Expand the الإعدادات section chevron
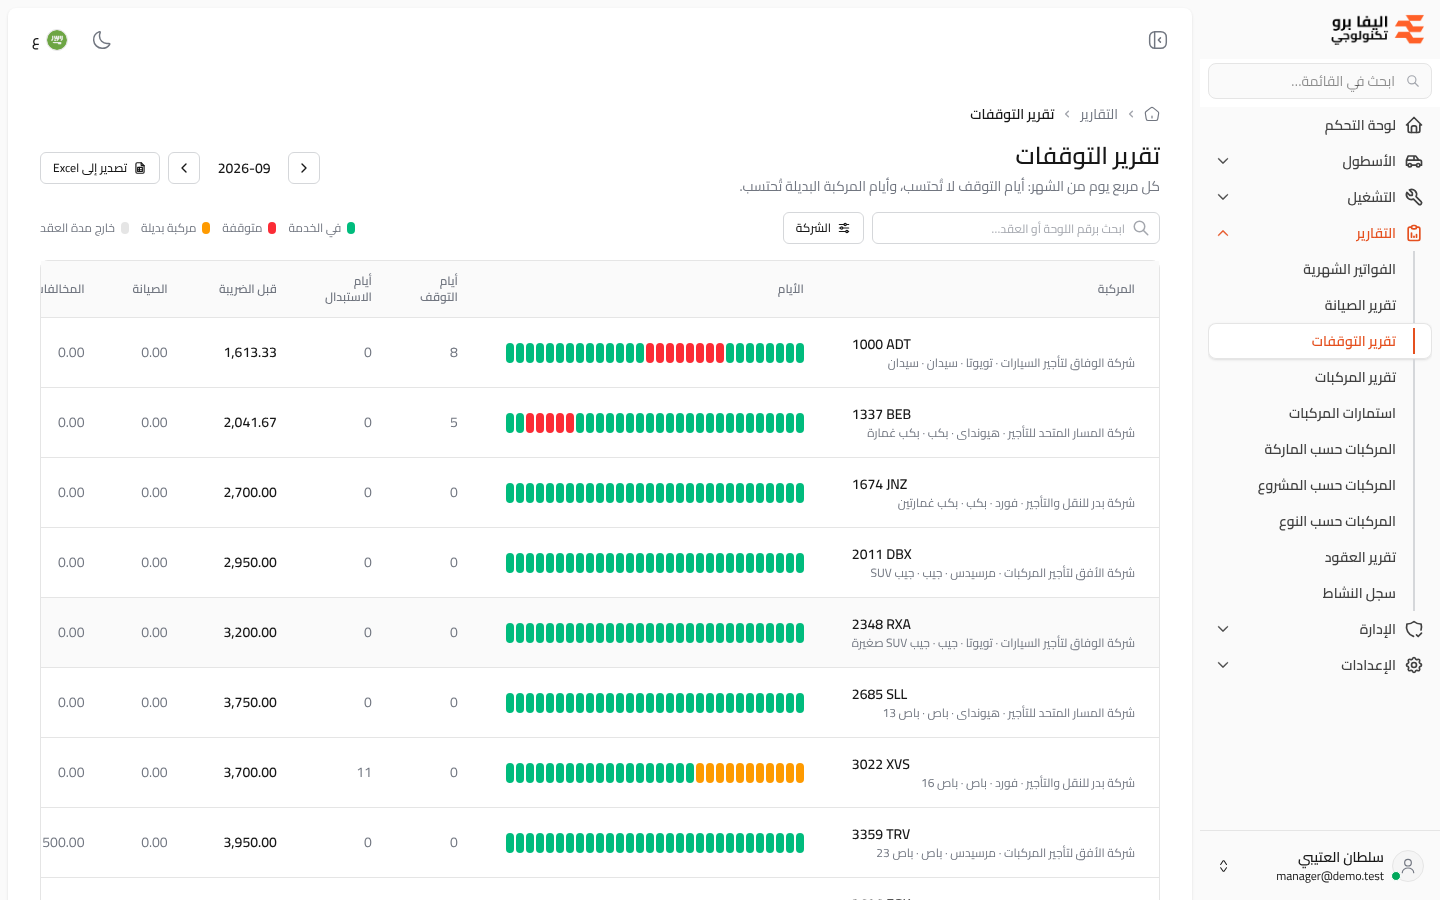The width and height of the screenshot is (1440, 900). click(x=1223, y=665)
